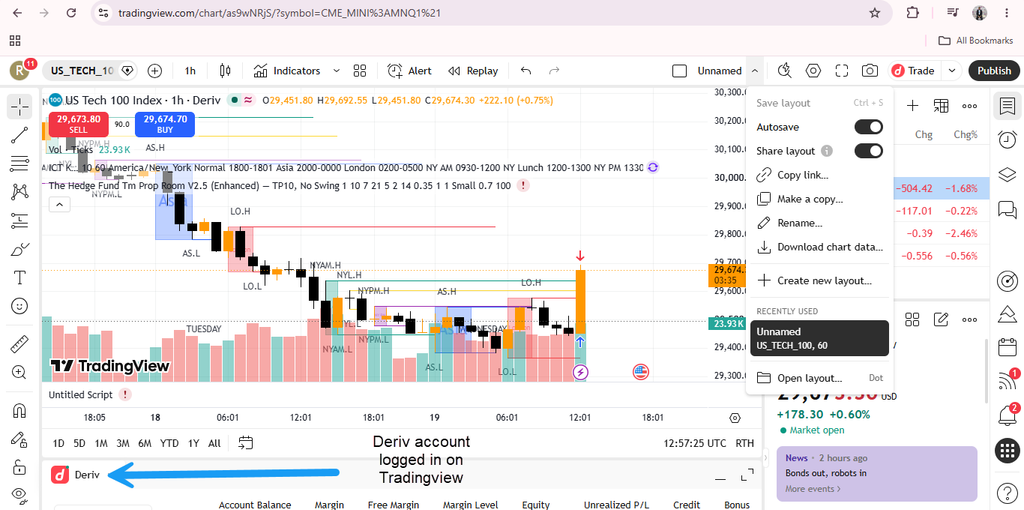Open quick search magnifier icon
This screenshot has width=1024, height=510.
tap(785, 71)
